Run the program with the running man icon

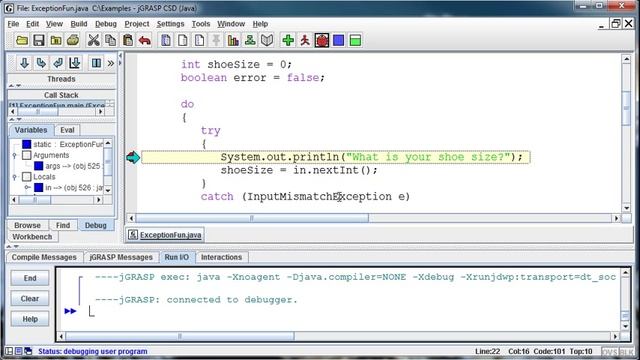click(305, 40)
